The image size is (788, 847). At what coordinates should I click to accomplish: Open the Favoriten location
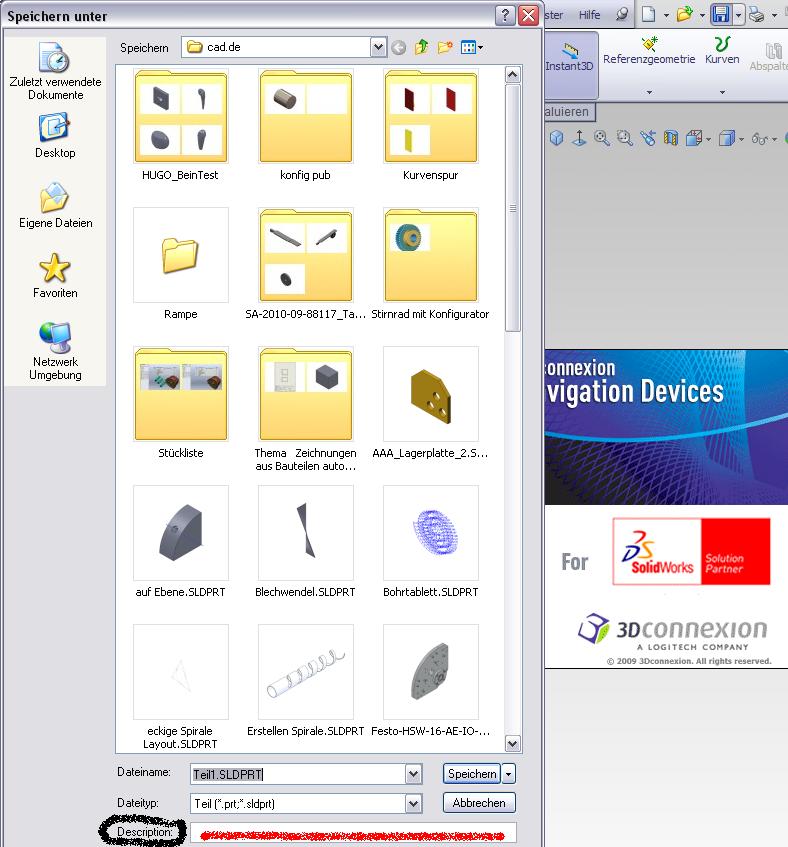[55, 276]
